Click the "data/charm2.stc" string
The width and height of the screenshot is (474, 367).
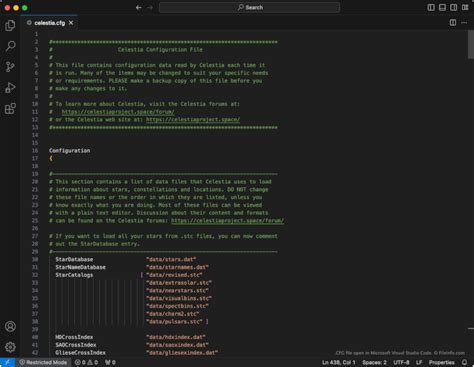coord(173,314)
